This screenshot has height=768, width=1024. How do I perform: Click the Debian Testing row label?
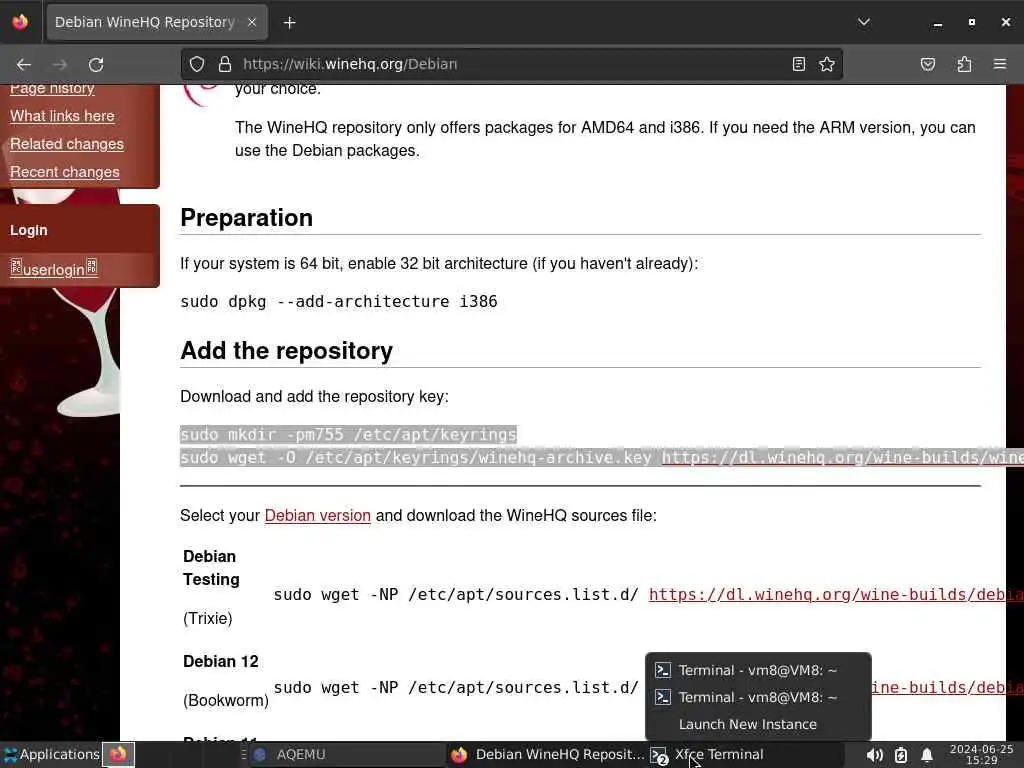[211, 568]
